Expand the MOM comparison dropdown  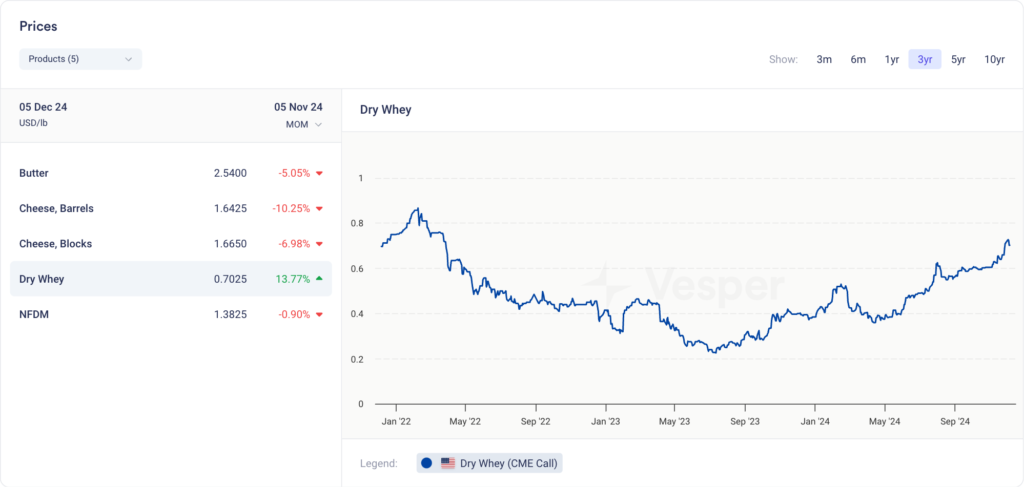pos(303,125)
